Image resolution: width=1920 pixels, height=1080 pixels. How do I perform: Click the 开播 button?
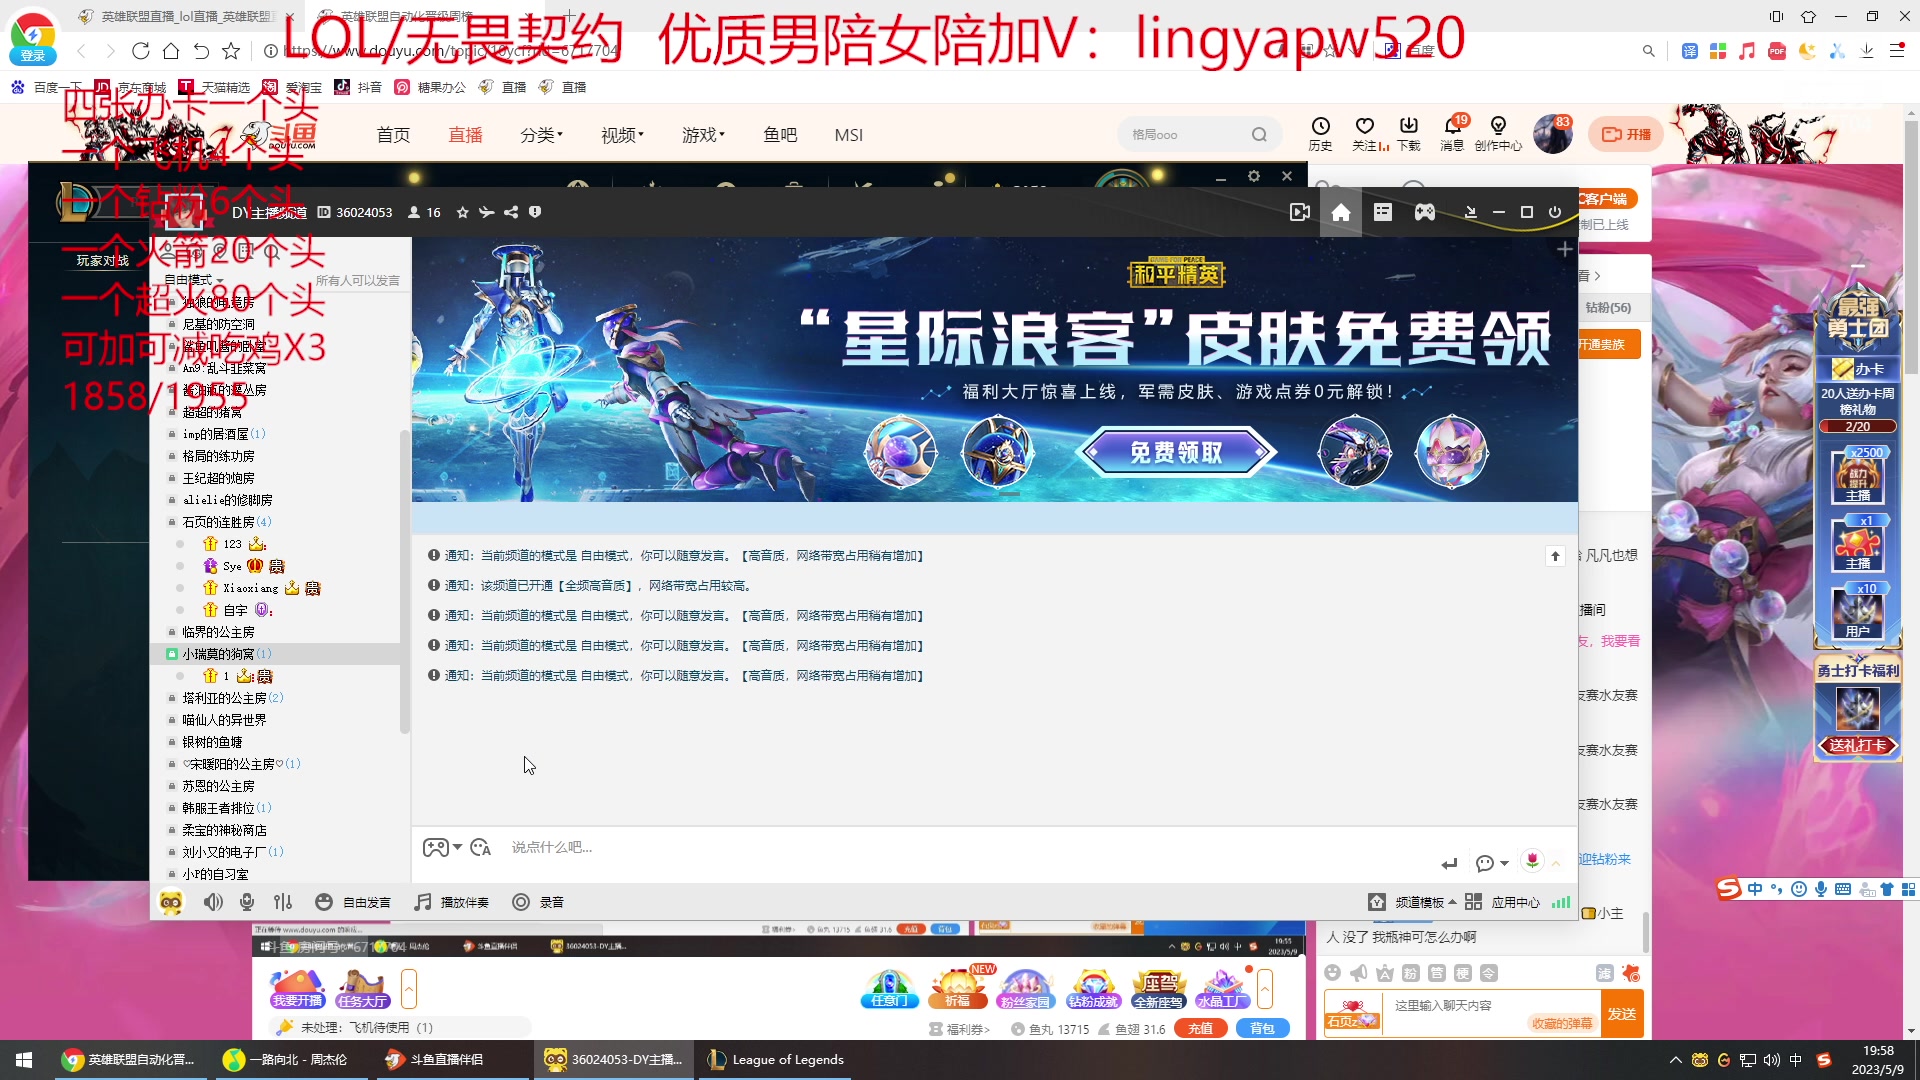(x=1626, y=134)
